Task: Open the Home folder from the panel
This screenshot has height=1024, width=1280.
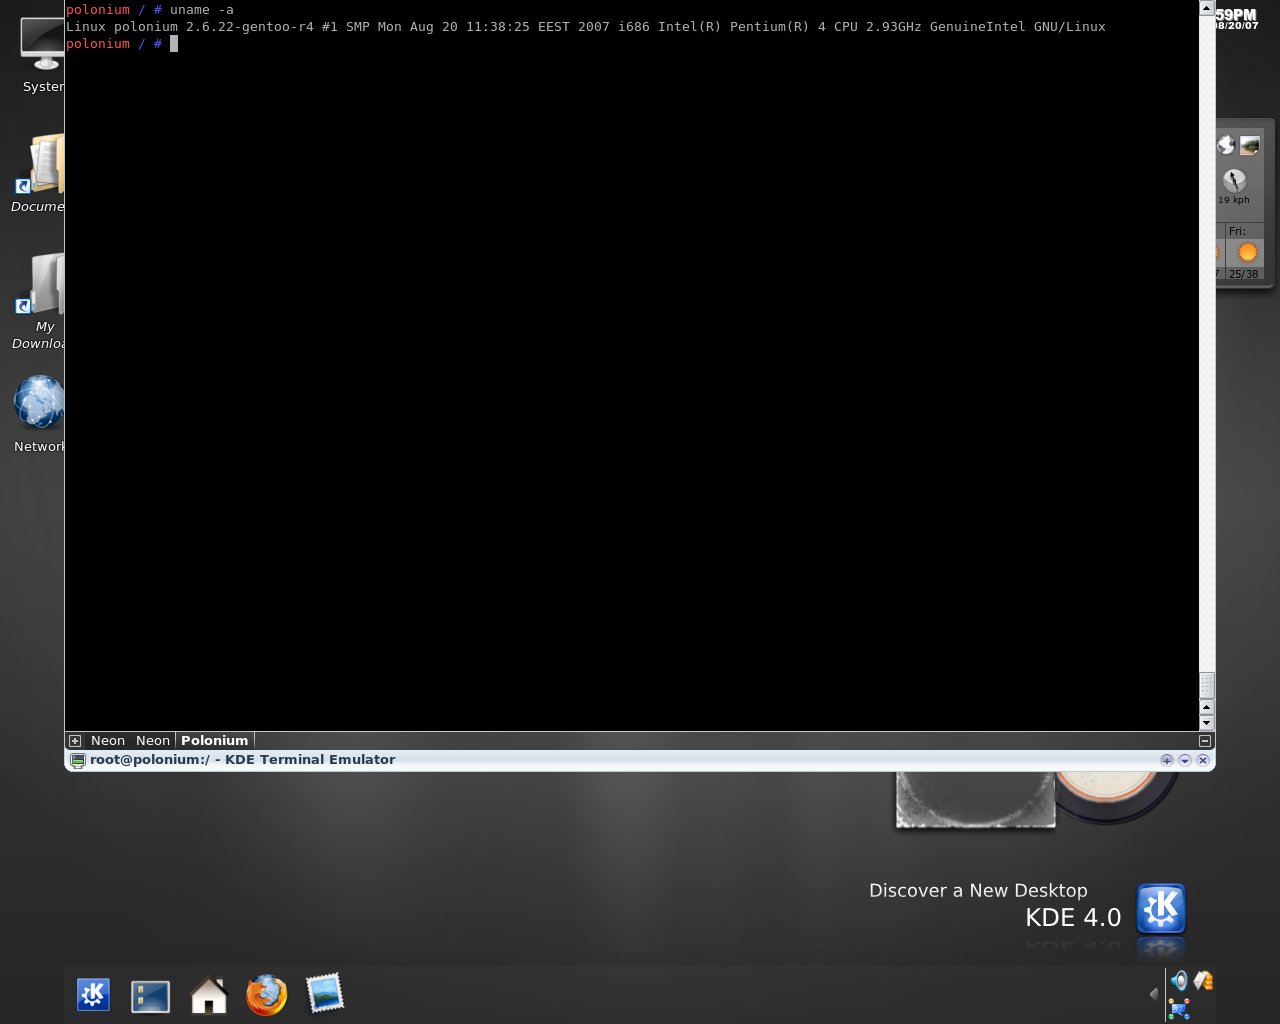Action: click(x=209, y=995)
